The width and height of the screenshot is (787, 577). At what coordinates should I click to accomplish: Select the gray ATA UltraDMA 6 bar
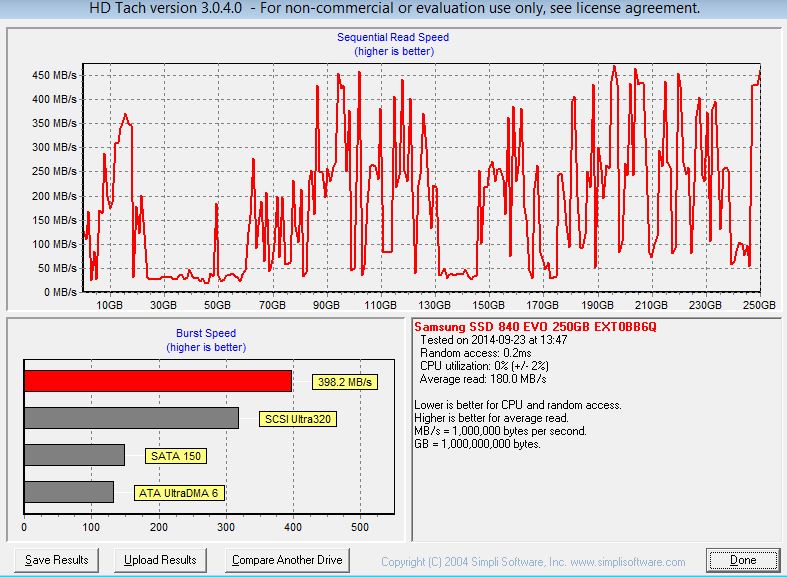pyautogui.click(x=69, y=492)
